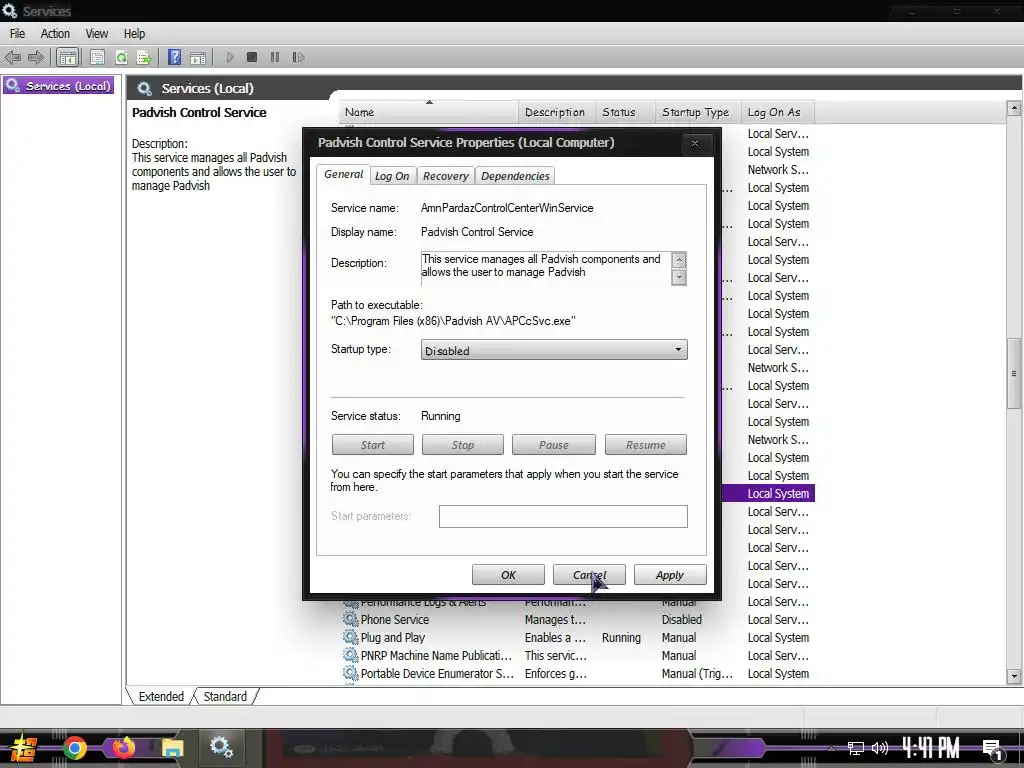Toggle Show/Hide Console Tree toolbar icon
This screenshot has width=1024, height=768.
point(67,57)
